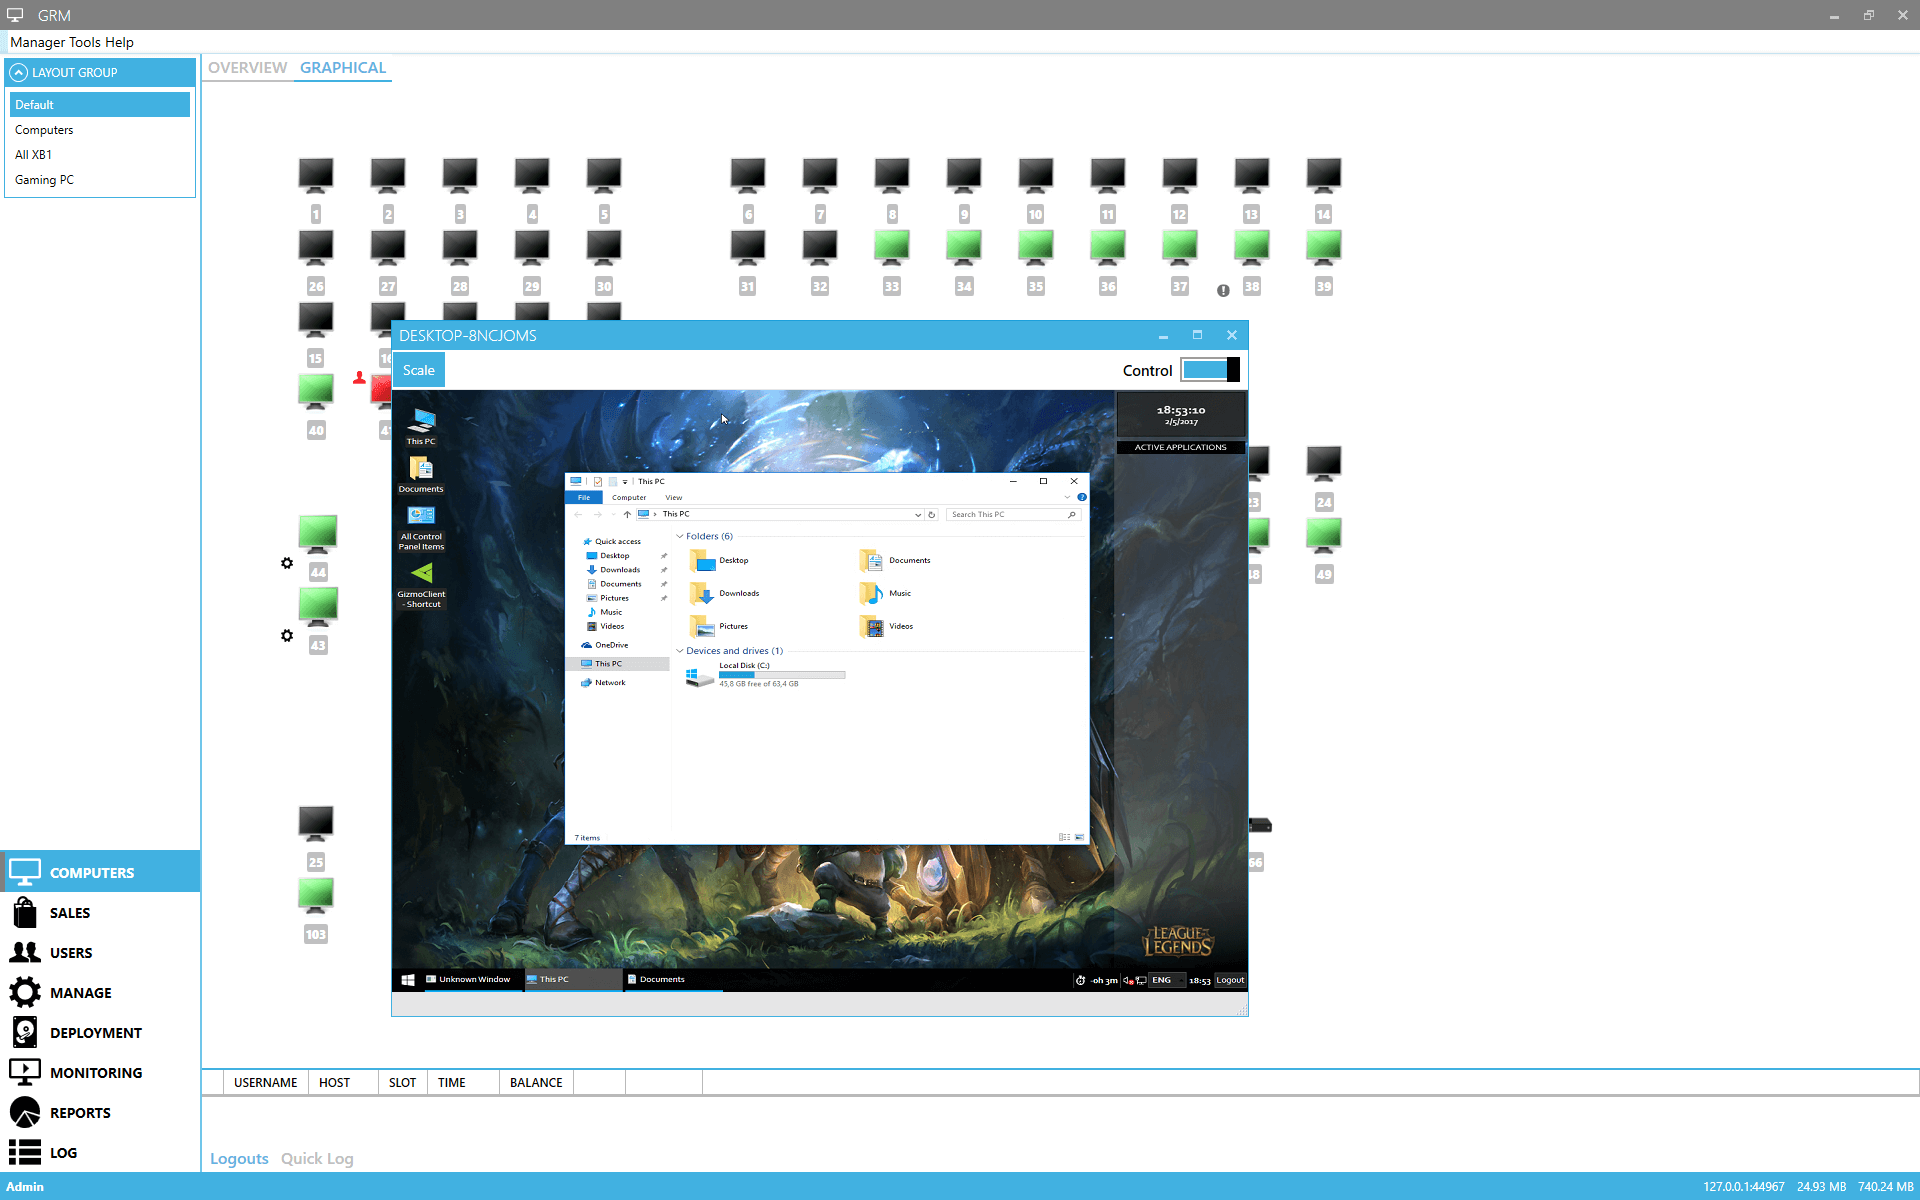Screen dimensions: 1920x1200
Task: Open the Monitoring screen icon
Action: point(25,1072)
